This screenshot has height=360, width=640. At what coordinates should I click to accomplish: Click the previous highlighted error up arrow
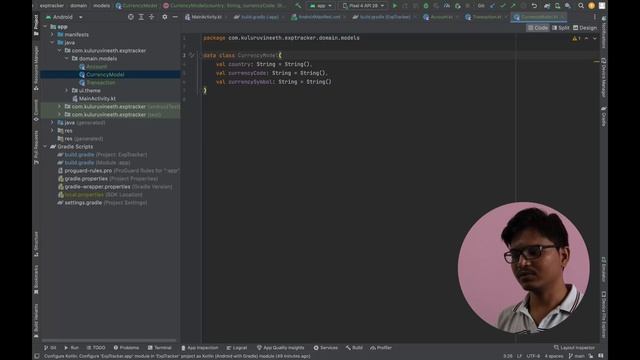[x=587, y=38]
